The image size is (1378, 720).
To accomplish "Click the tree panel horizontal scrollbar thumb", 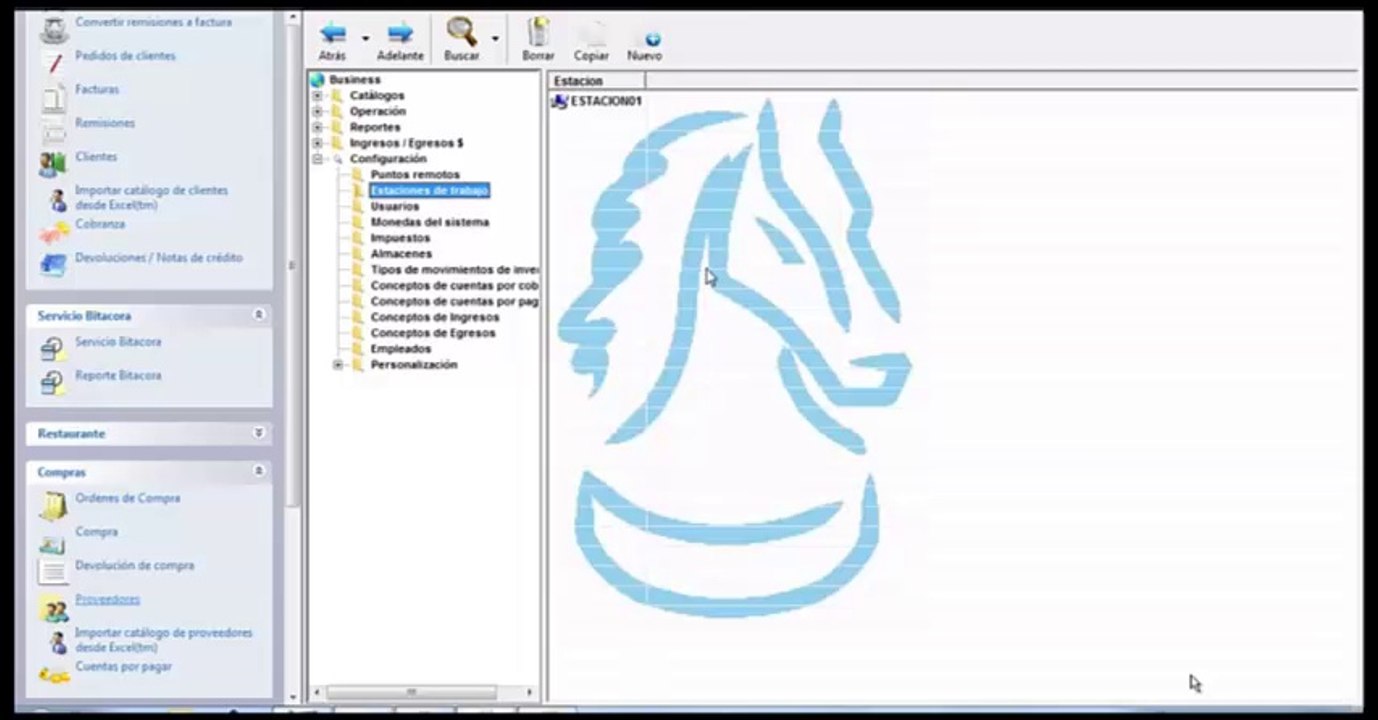I will click(411, 692).
